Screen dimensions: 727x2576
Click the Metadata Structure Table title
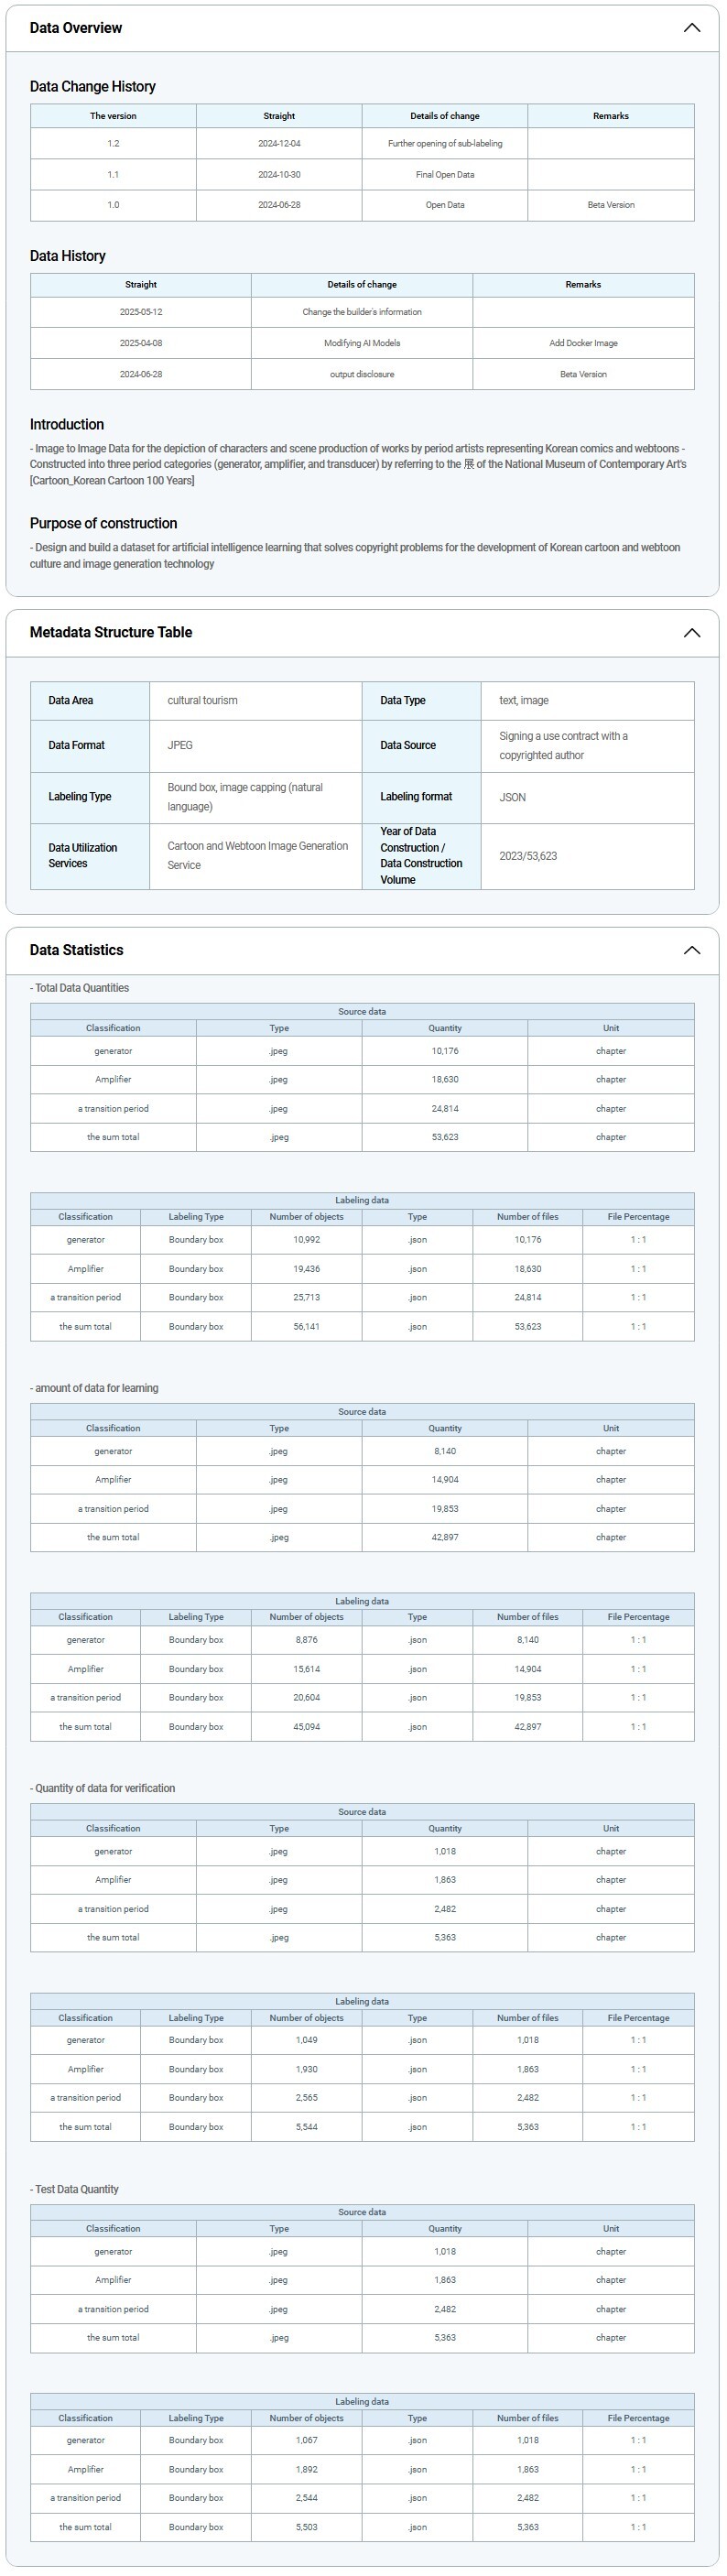tap(111, 633)
